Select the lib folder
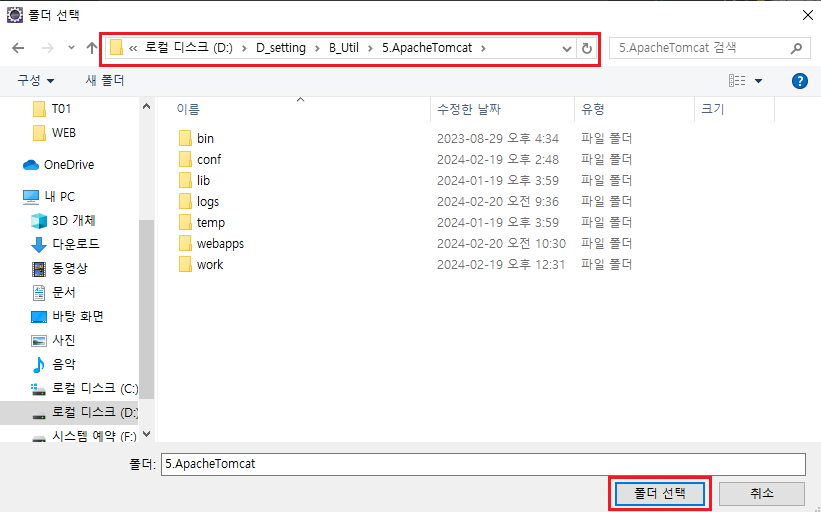Image resolution: width=821 pixels, height=512 pixels. [194, 181]
